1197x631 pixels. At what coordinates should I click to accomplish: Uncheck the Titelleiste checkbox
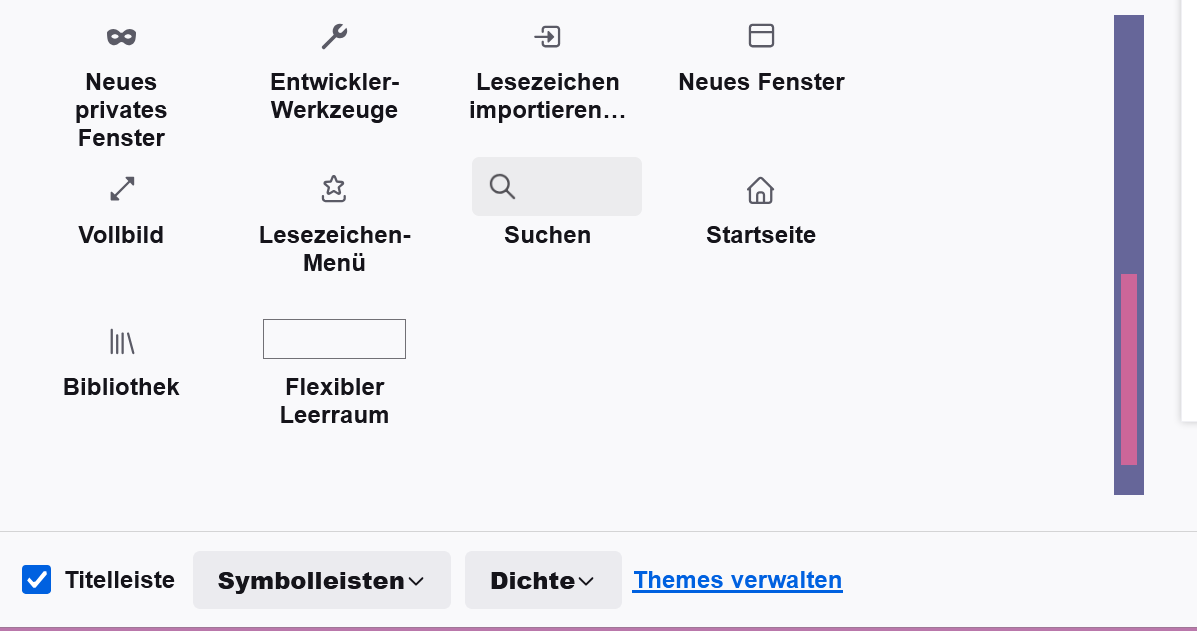tap(37, 580)
